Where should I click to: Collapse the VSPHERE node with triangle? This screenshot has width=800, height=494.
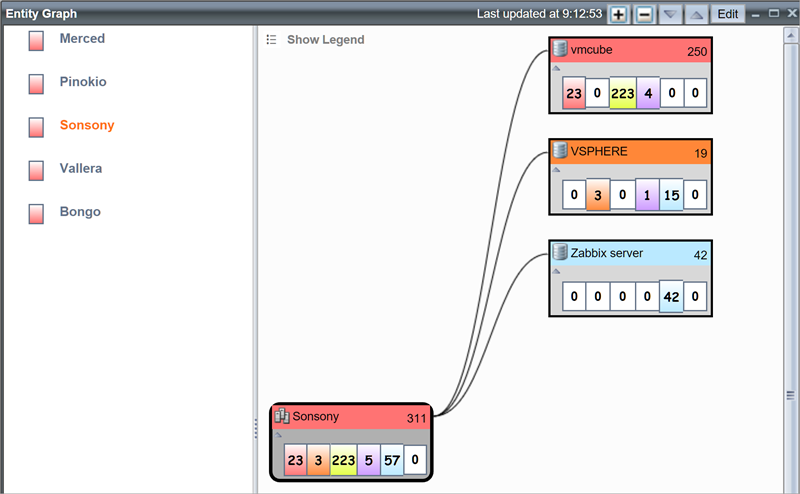tap(557, 170)
